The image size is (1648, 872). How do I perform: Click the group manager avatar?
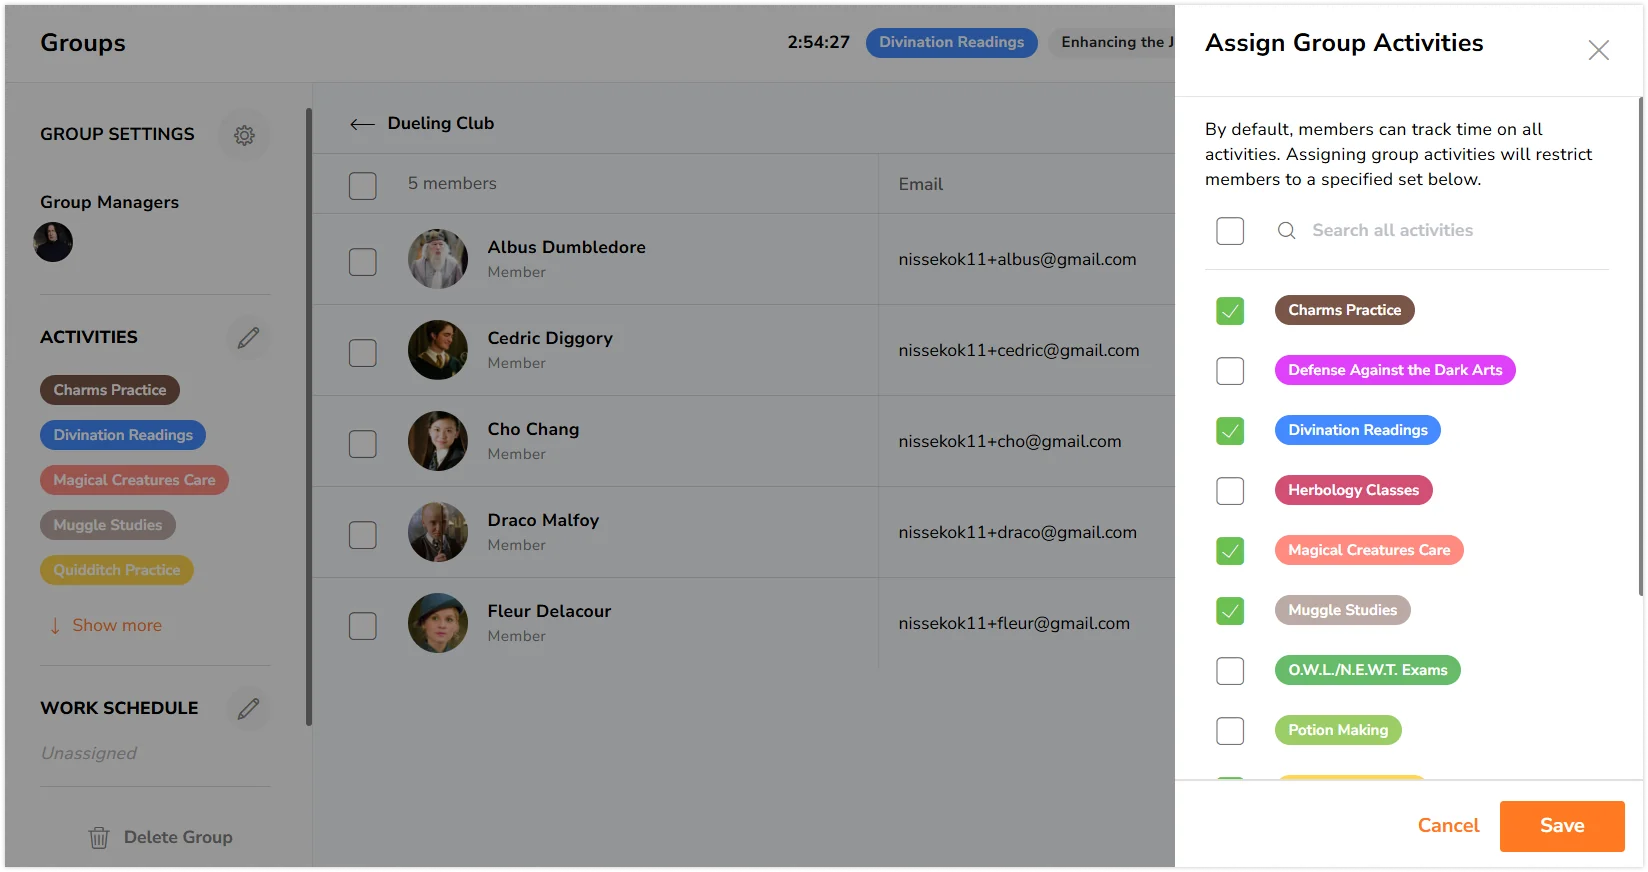(53, 242)
